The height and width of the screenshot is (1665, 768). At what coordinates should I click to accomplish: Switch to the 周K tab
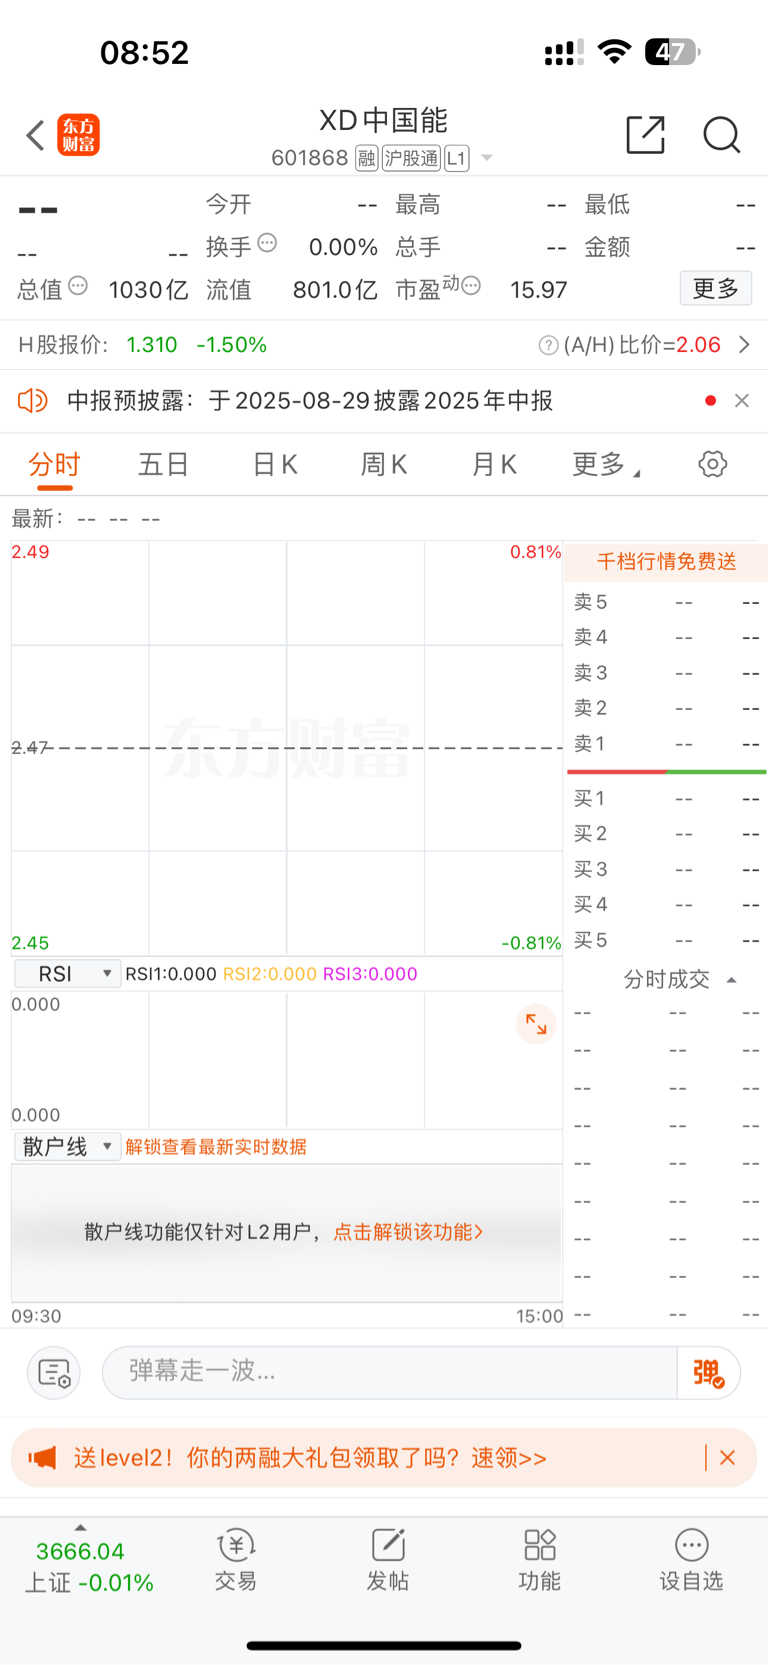click(x=384, y=465)
